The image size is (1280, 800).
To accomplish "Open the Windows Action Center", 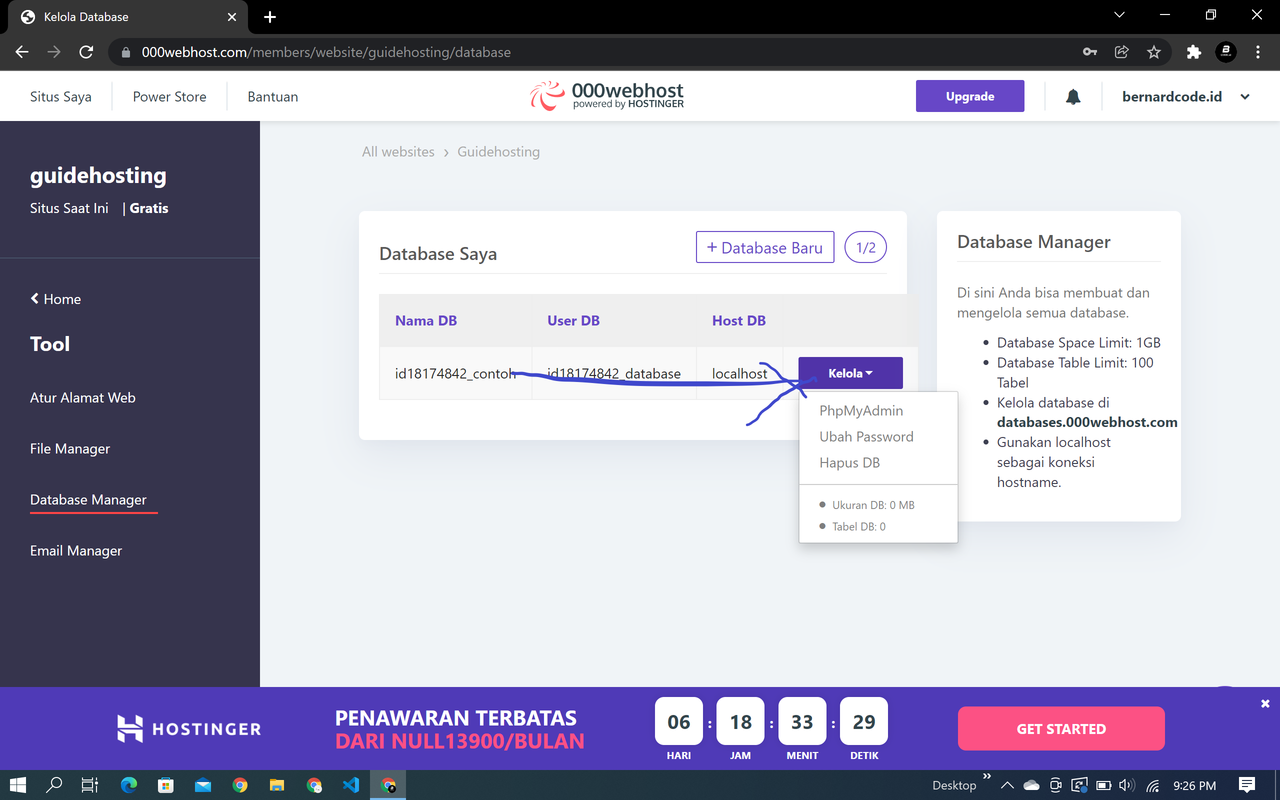I will coord(1247,785).
